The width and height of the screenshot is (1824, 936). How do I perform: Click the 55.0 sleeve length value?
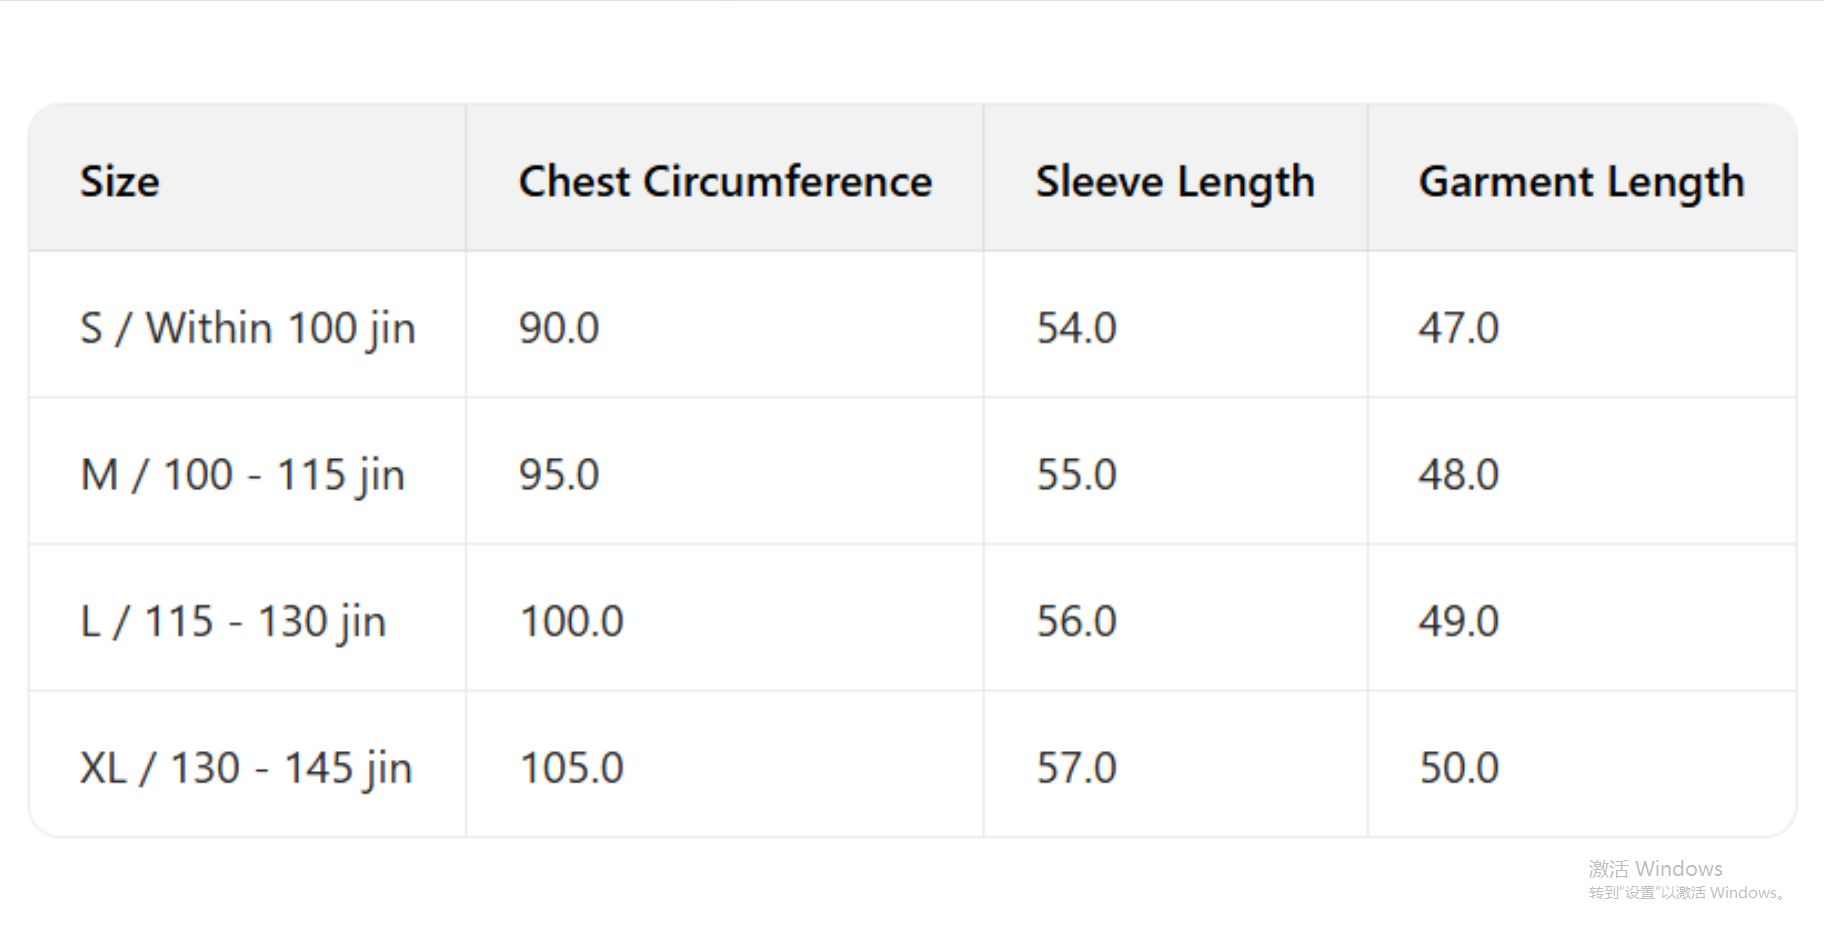point(1076,475)
